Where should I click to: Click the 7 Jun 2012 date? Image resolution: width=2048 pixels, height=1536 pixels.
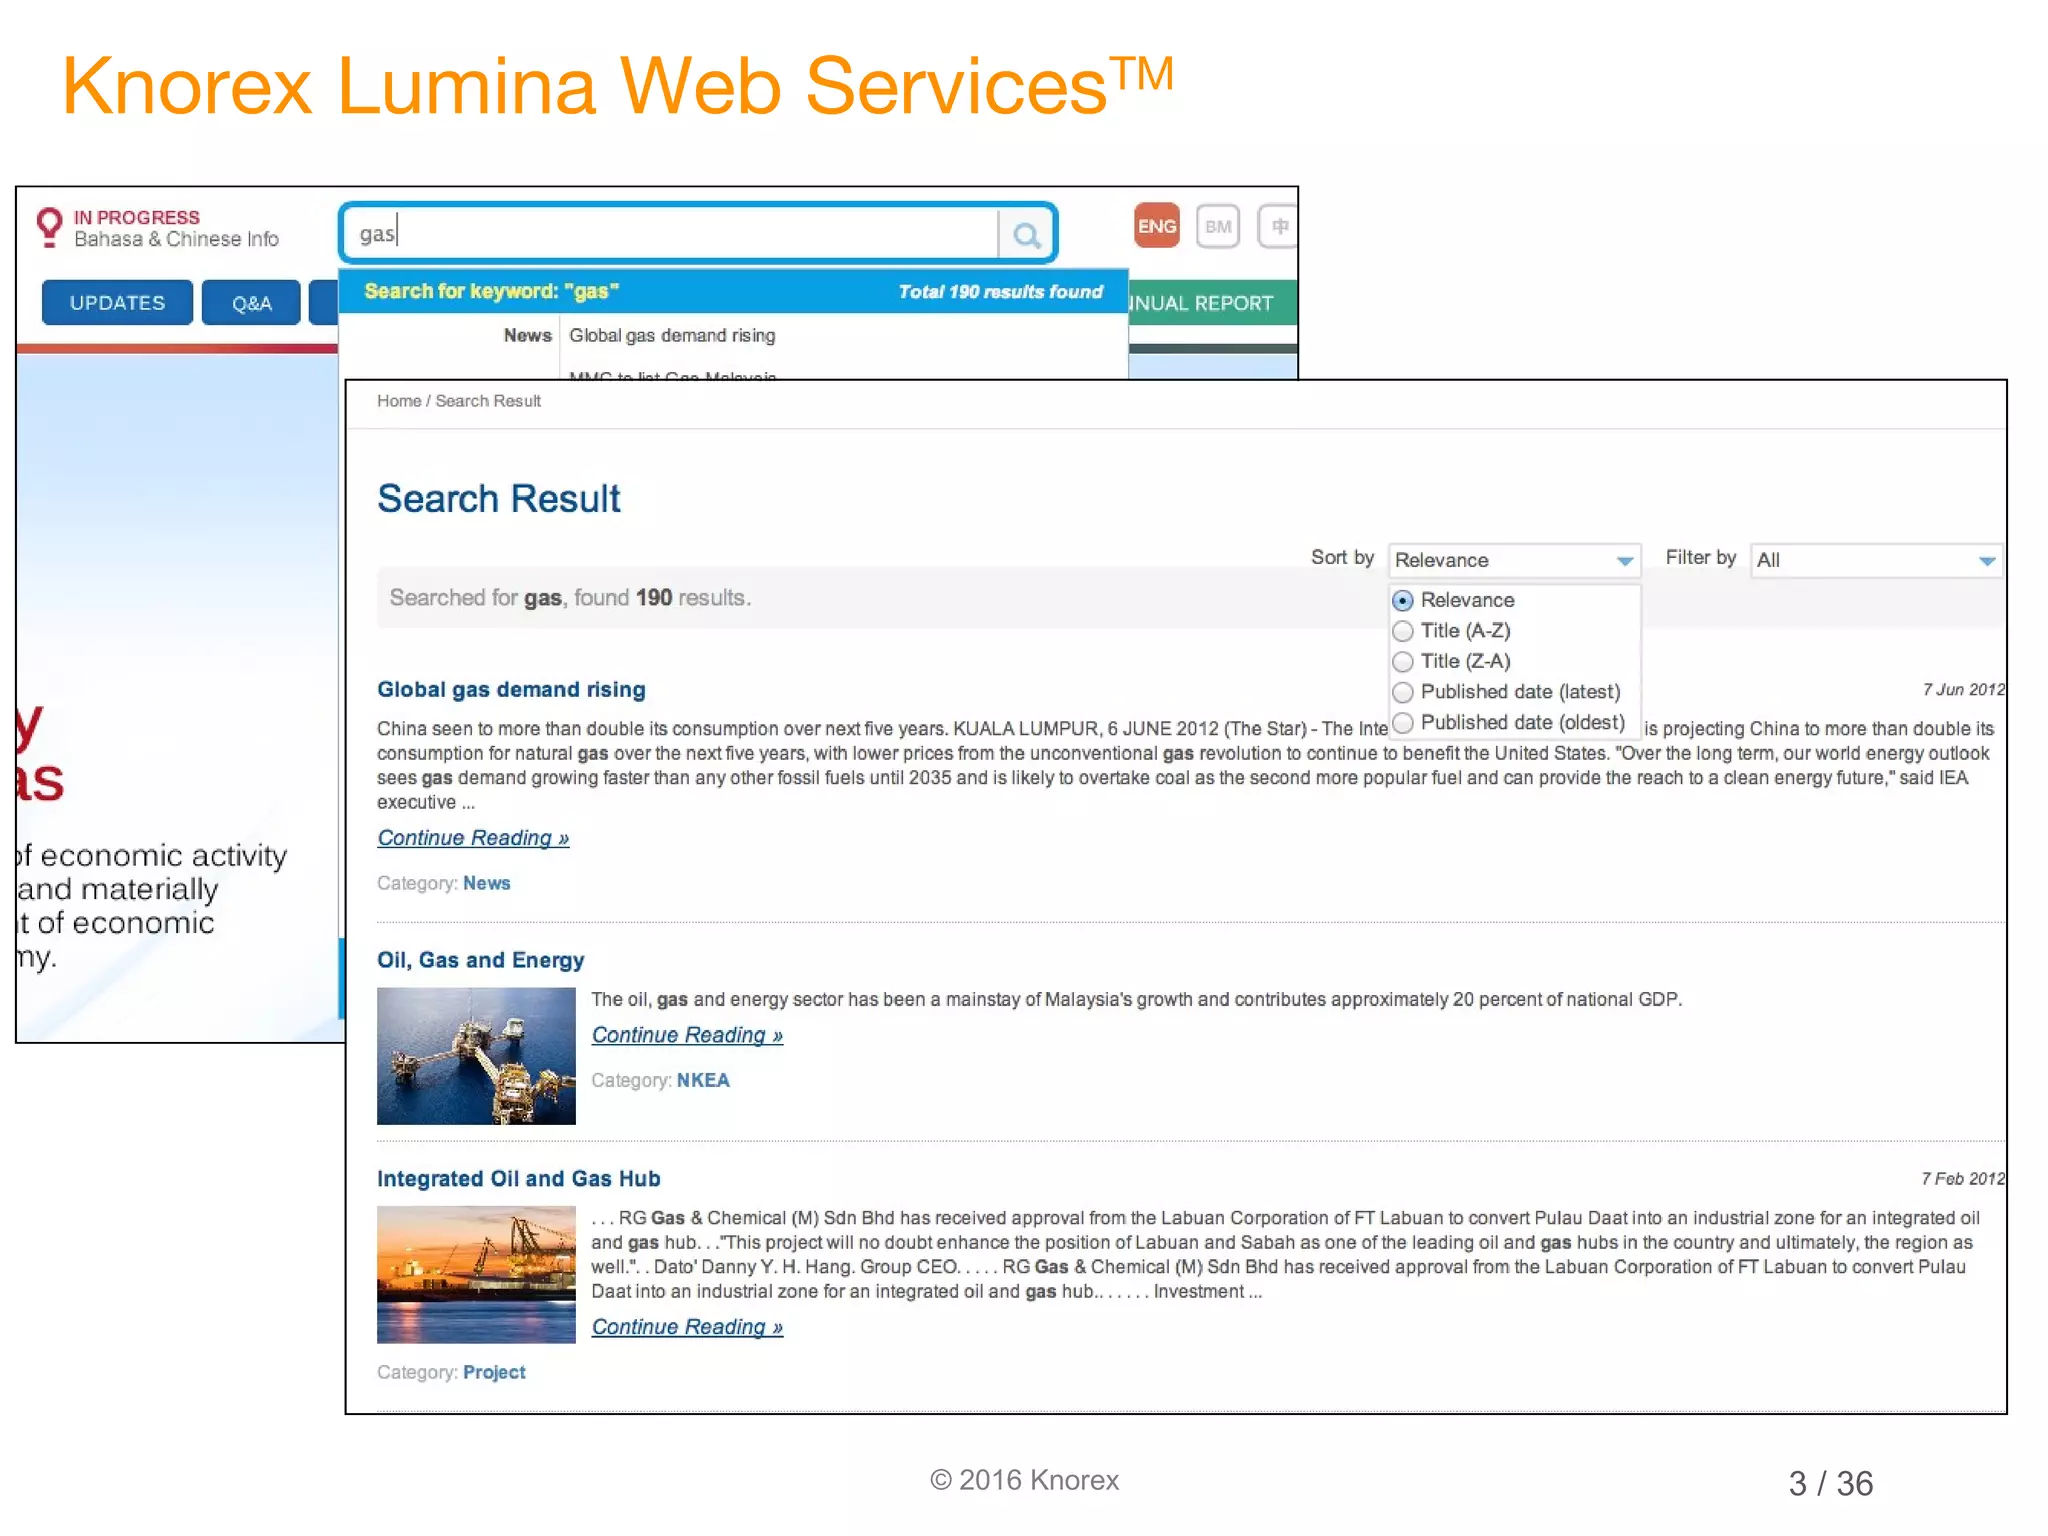tap(1964, 690)
